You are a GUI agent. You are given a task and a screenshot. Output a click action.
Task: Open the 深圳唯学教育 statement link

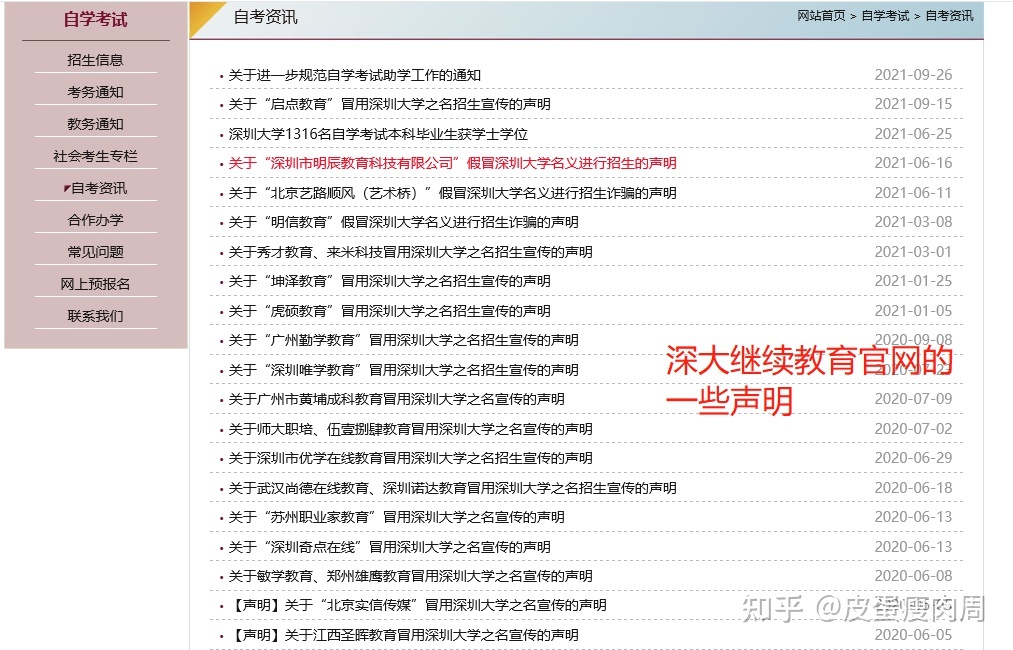point(403,370)
